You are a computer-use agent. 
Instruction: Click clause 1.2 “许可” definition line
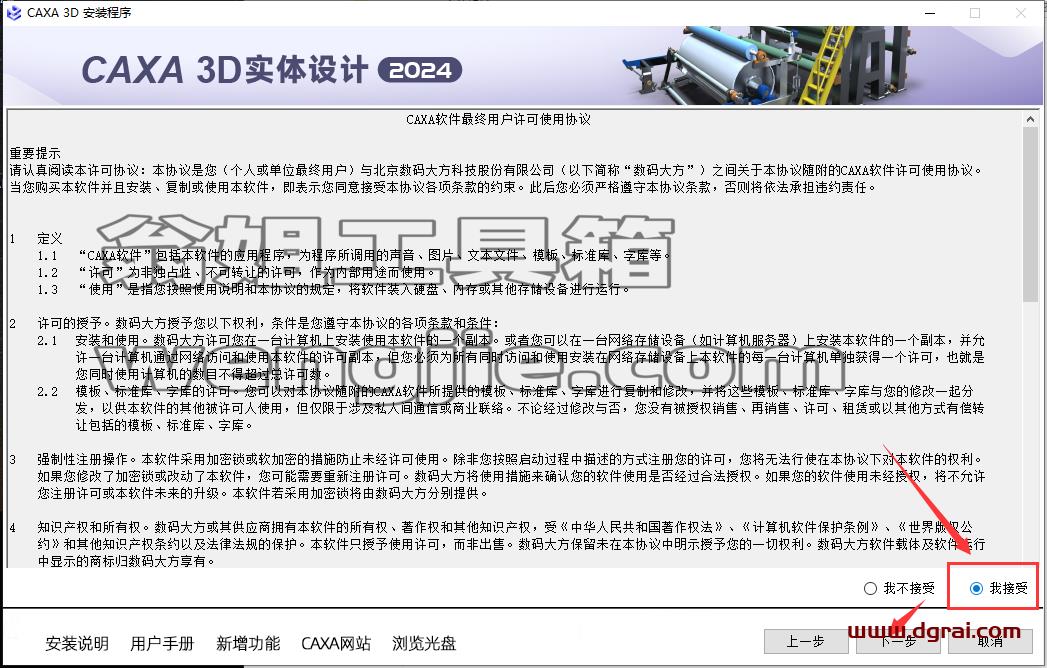(238, 273)
